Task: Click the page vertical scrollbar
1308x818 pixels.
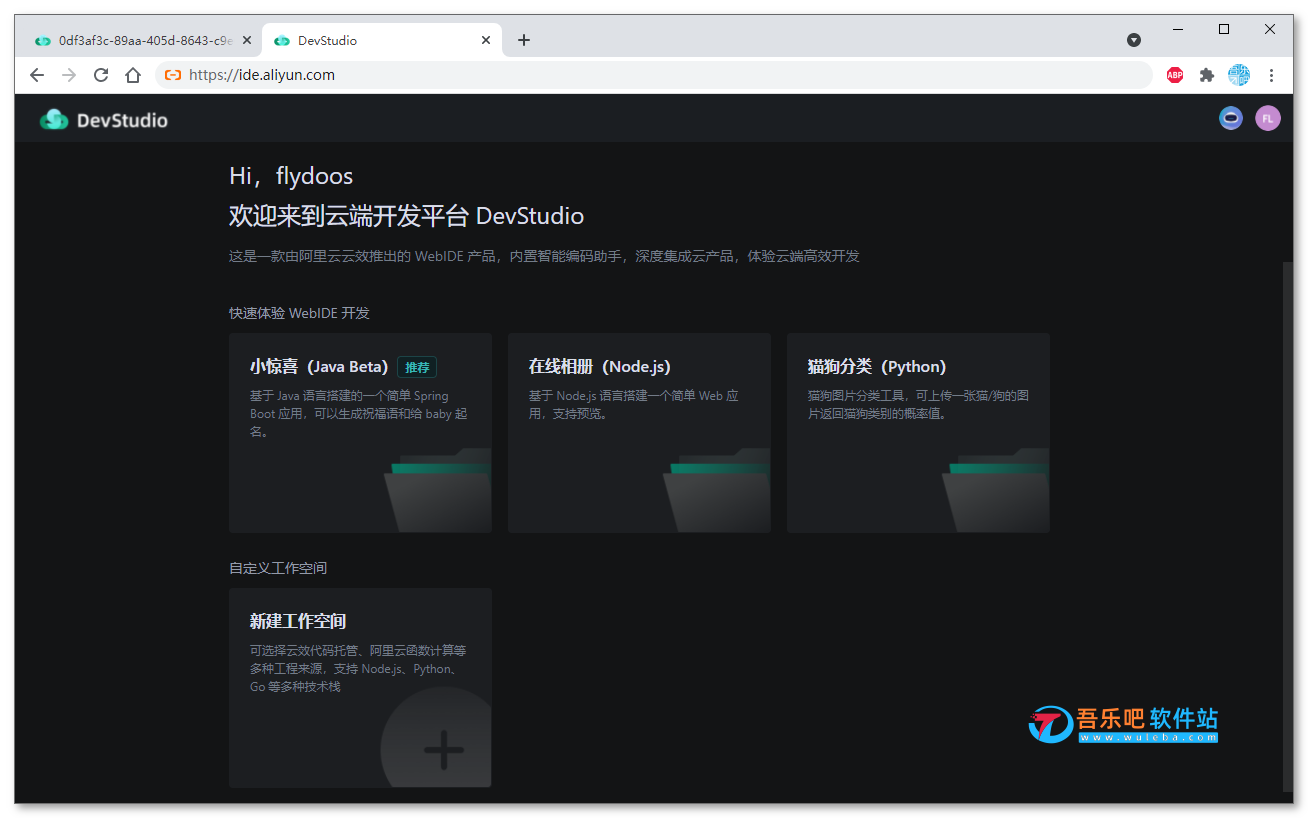Action: (1287, 525)
